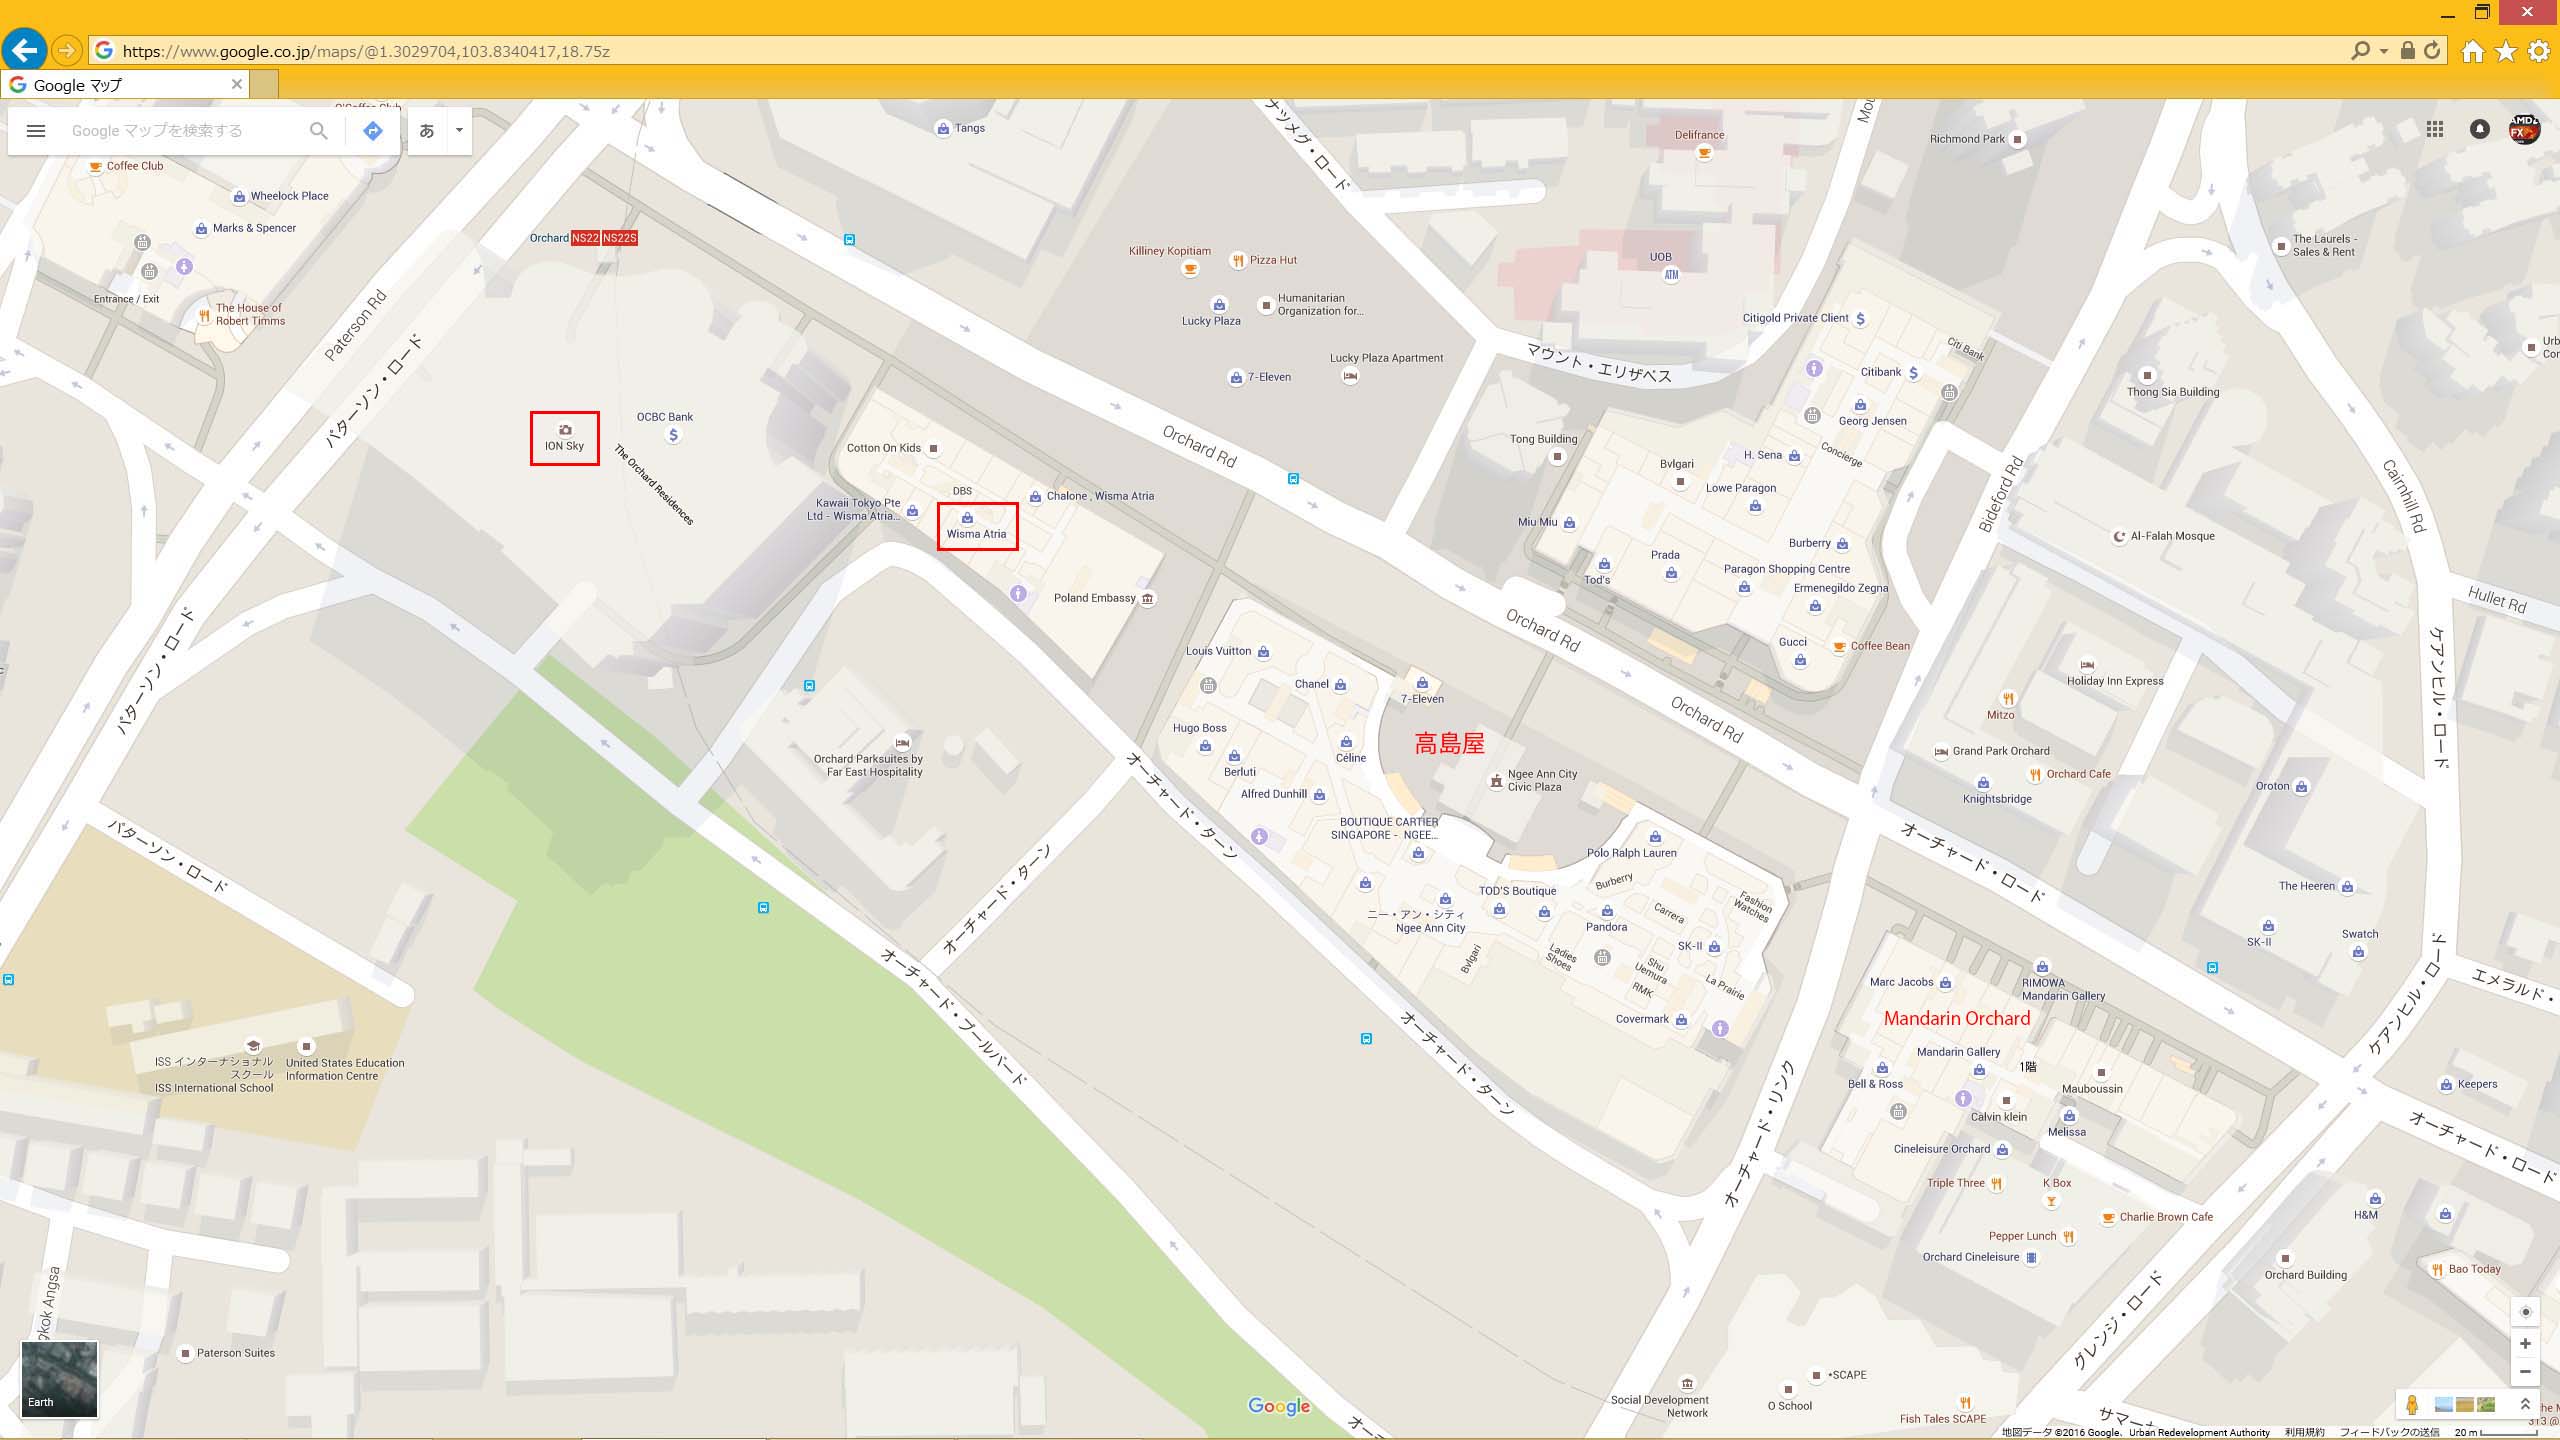
Task: Open directions with the blue arrow icon
Action: pyautogui.click(x=373, y=131)
